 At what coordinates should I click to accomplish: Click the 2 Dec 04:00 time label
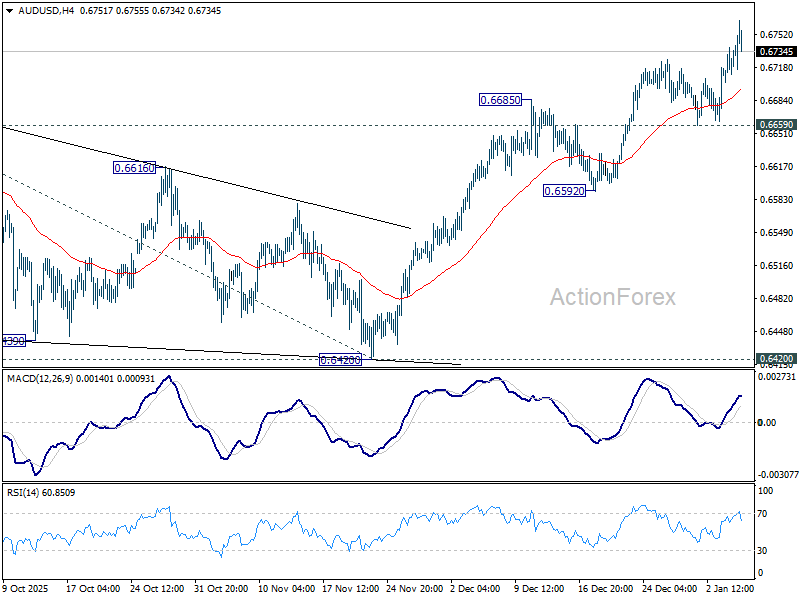pos(476,588)
